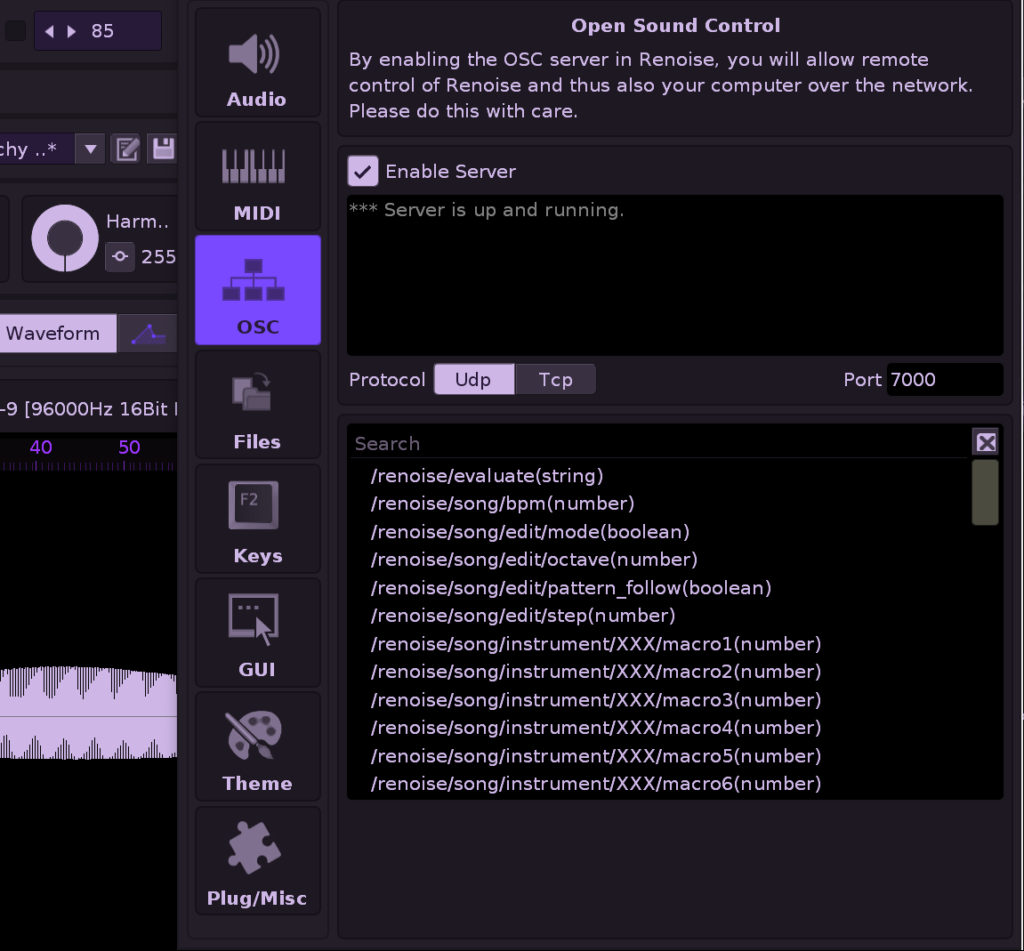
Task: Select the /renoise/evaluate(string) entry
Action: pyautogui.click(x=487, y=476)
